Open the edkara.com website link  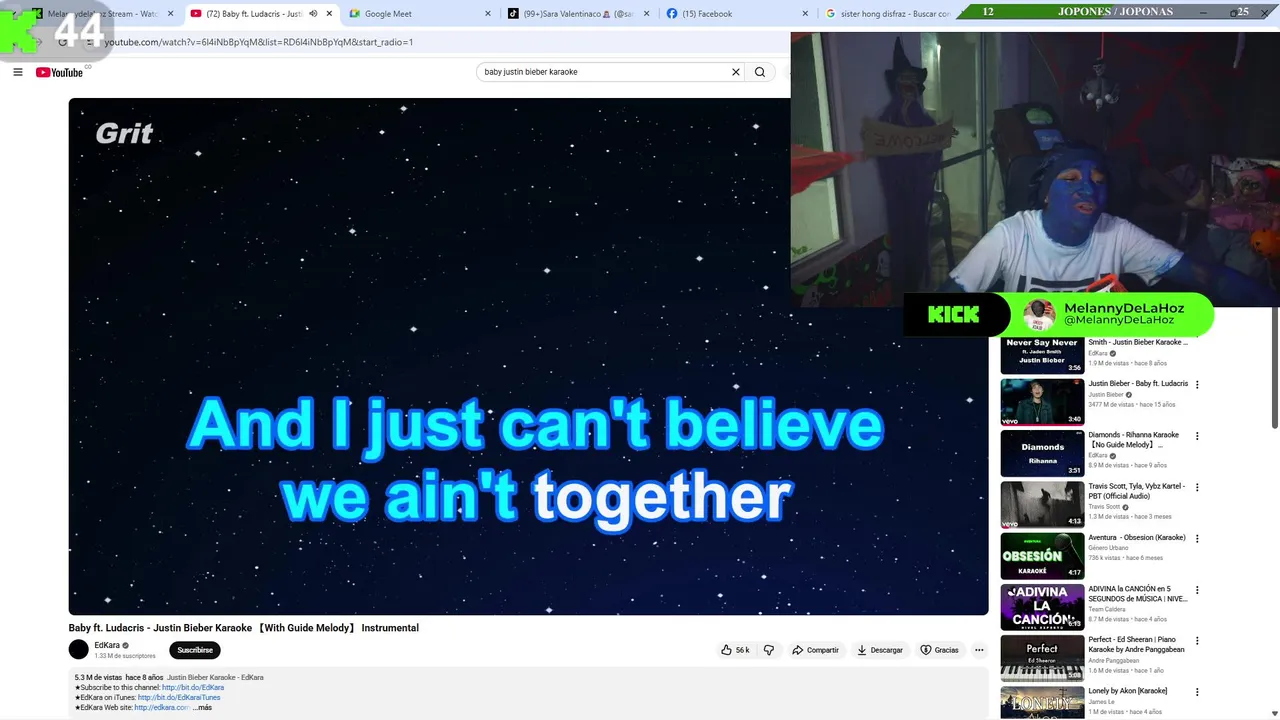click(x=162, y=707)
